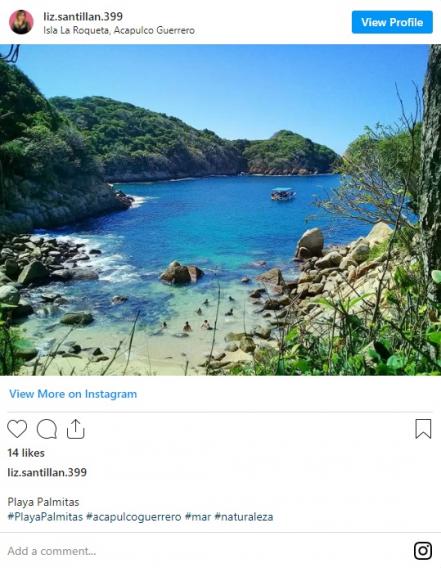The width and height of the screenshot is (441, 568).
Task: Open the #mar hashtag
Action: click(x=198, y=517)
